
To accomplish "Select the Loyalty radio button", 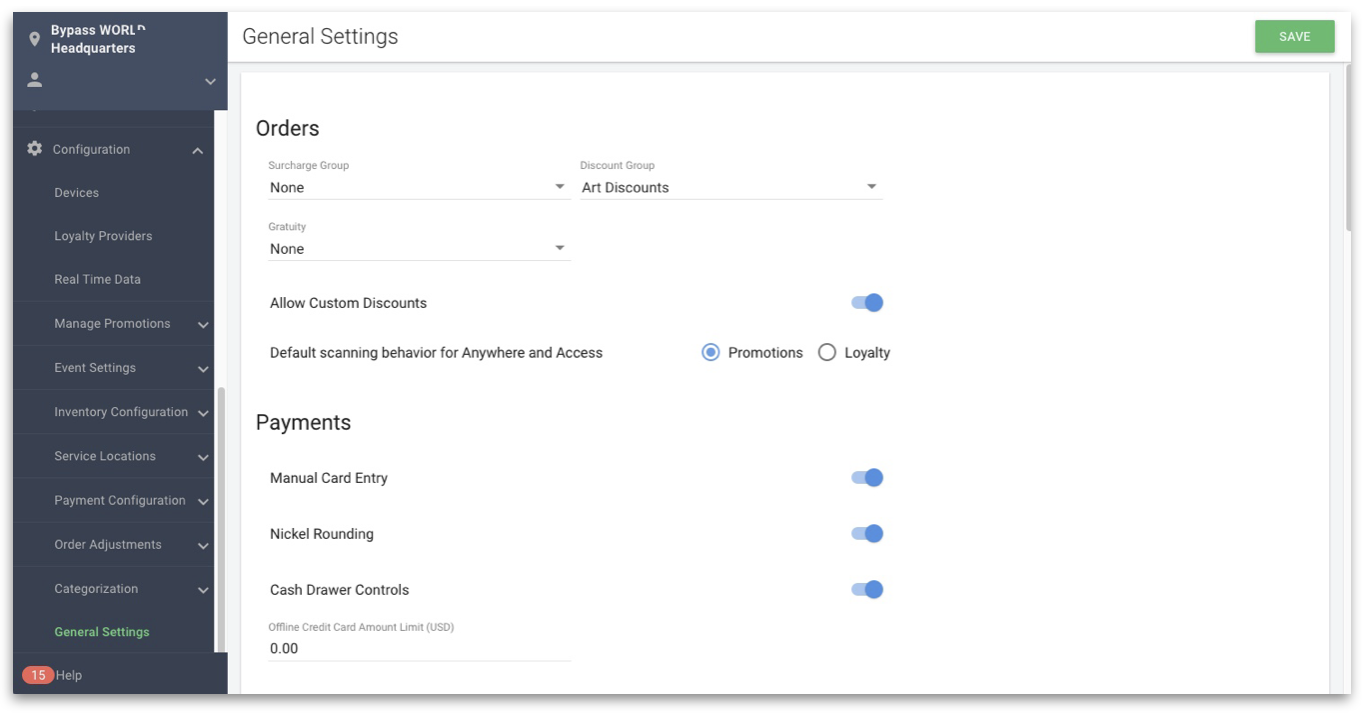I will tap(827, 352).
